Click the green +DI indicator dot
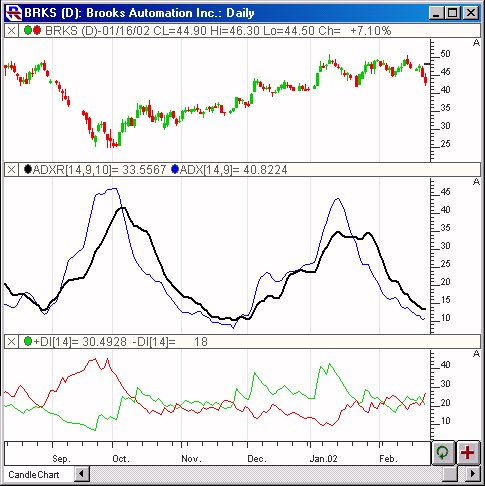Viewport: 485px width, 486px height. 28,341
